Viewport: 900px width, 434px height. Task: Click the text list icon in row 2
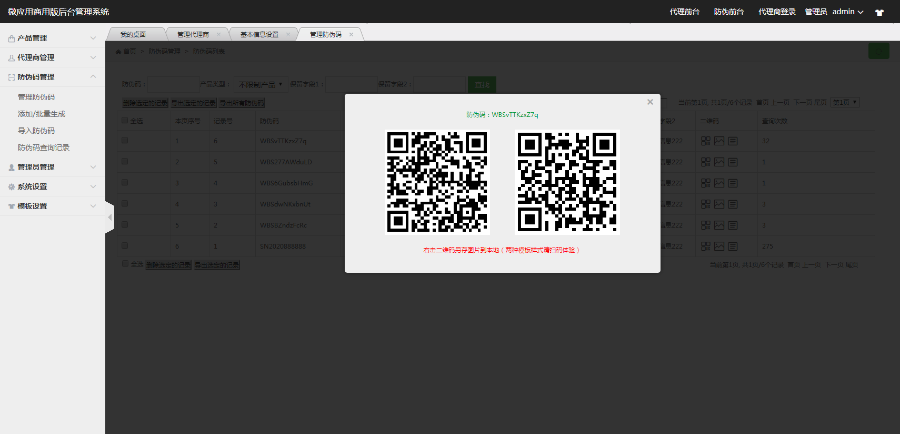pos(733,162)
